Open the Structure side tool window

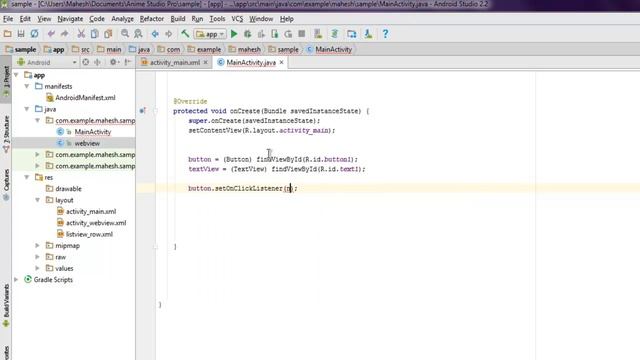(6, 135)
